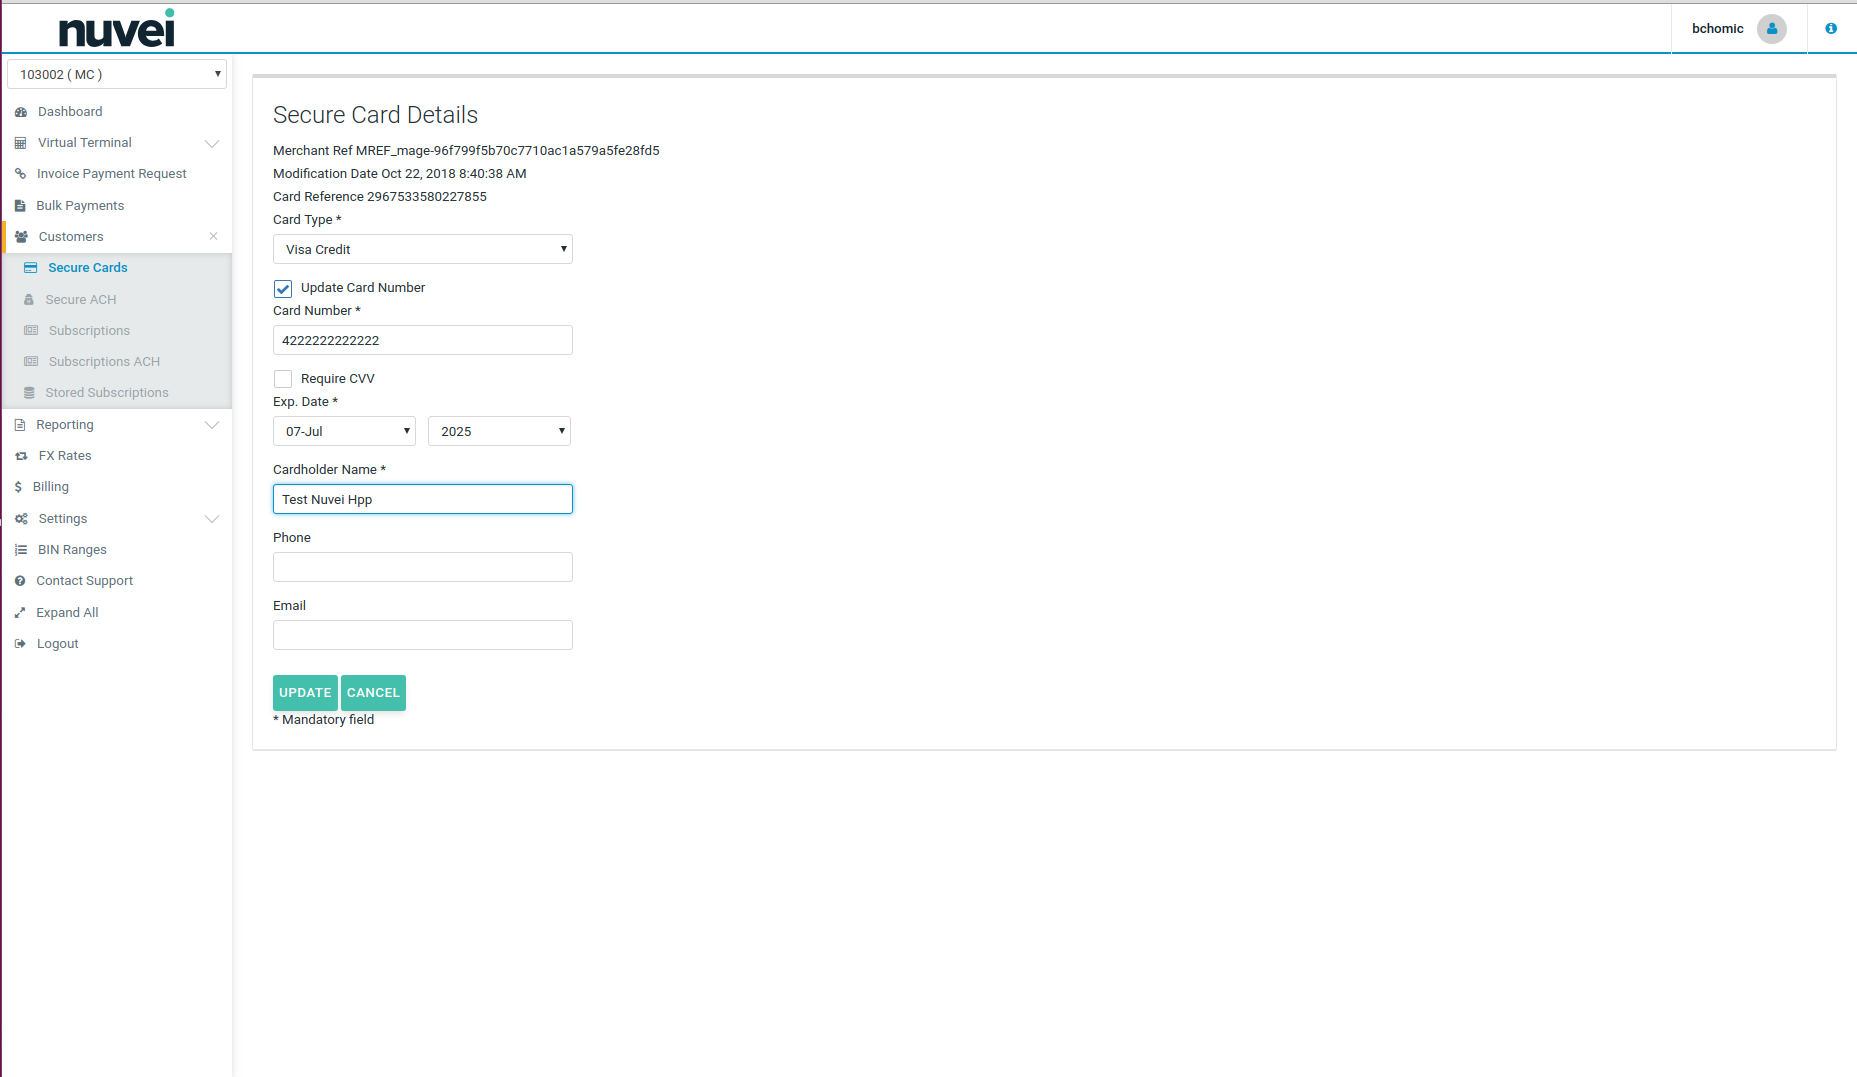Open Secure Cards in the sidebar
The height and width of the screenshot is (1077, 1857).
click(x=87, y=268)
